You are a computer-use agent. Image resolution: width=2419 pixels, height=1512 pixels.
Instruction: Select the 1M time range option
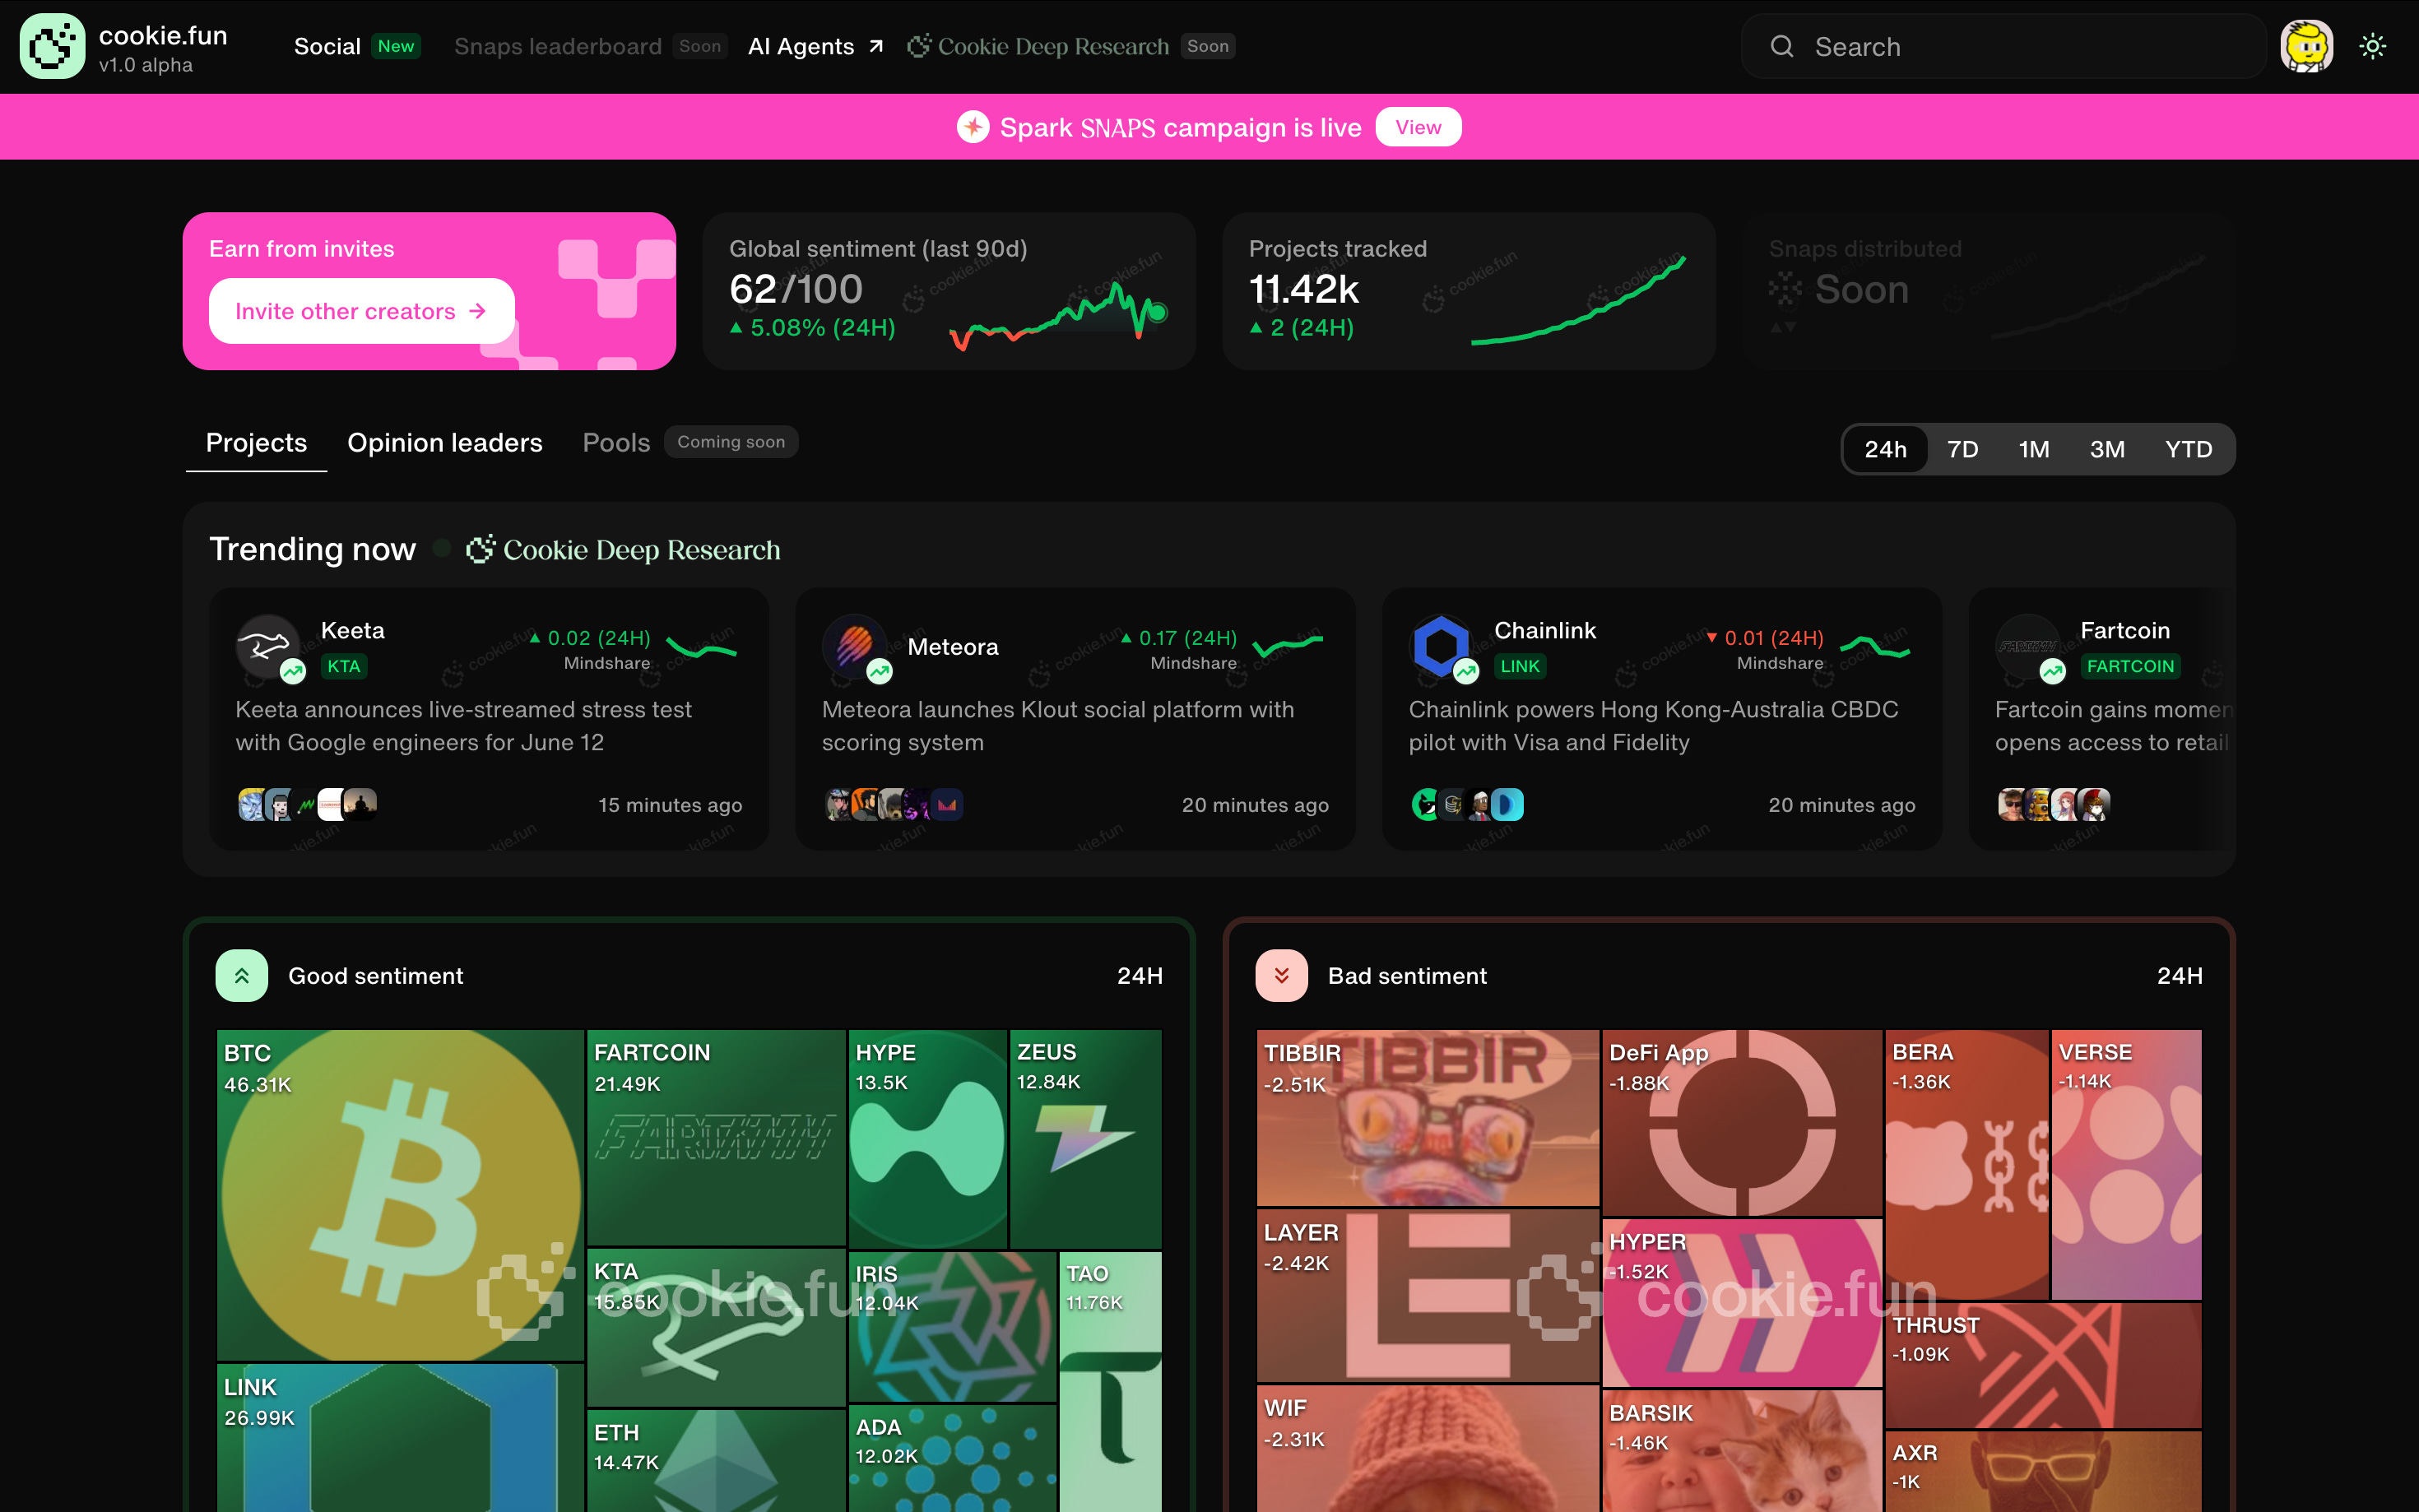pos(2033,449)
